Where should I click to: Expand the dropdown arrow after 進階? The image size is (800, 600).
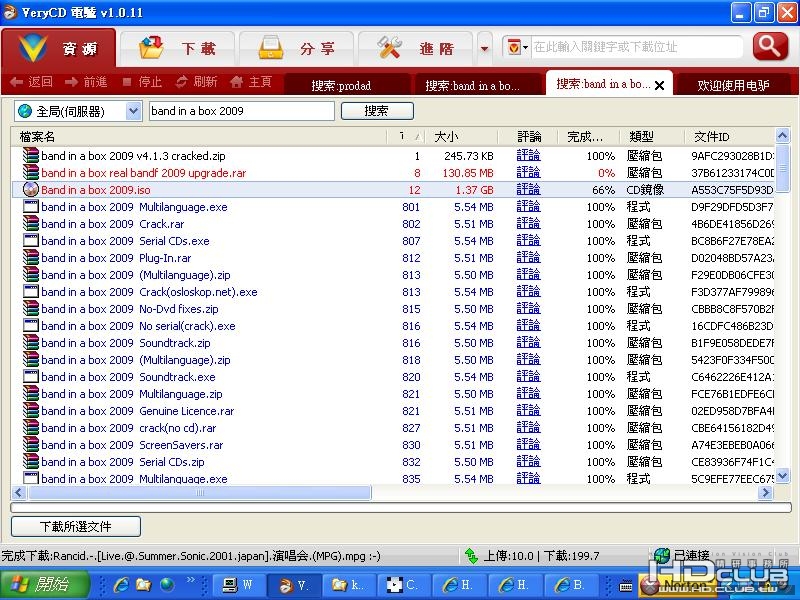[485, 48]
